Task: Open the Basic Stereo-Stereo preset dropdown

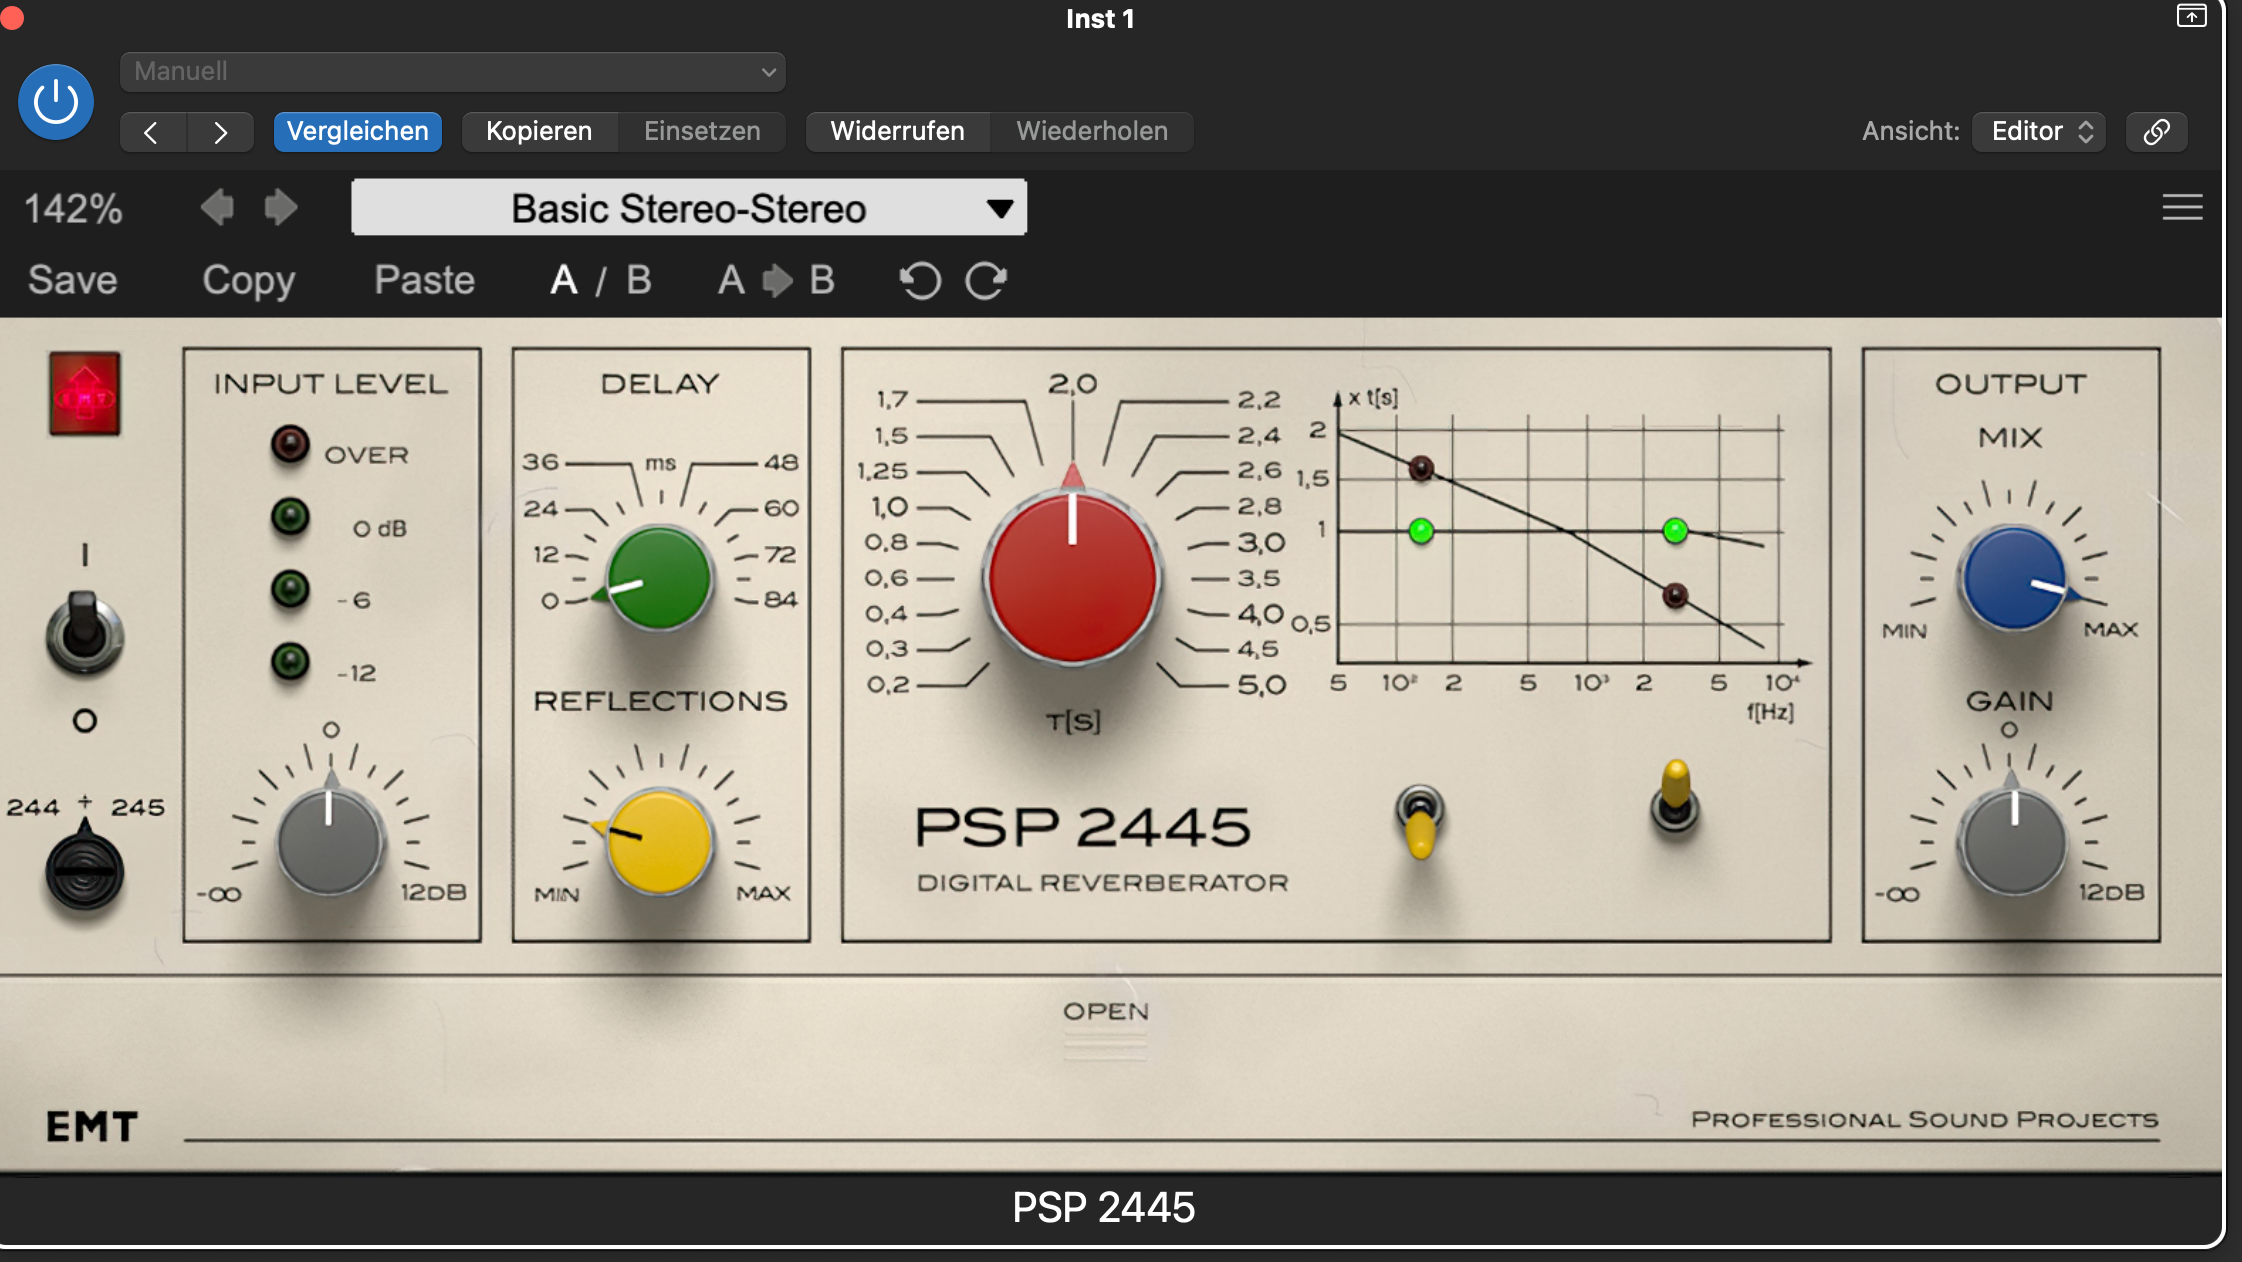Action: 689,208
